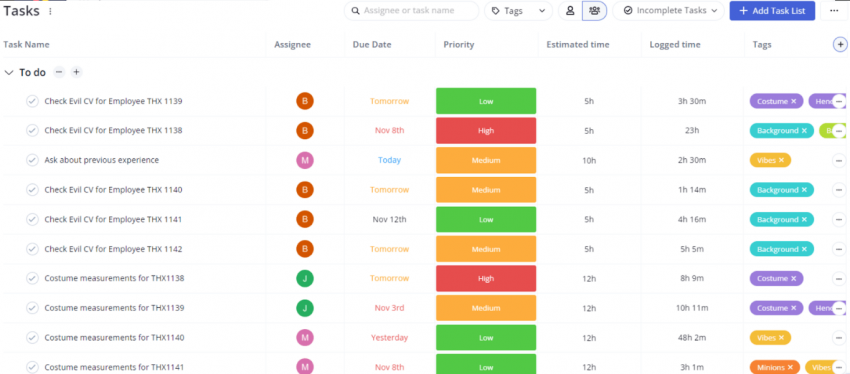Collapse the To do task list
850x374 pixels.
click(9, 73)
